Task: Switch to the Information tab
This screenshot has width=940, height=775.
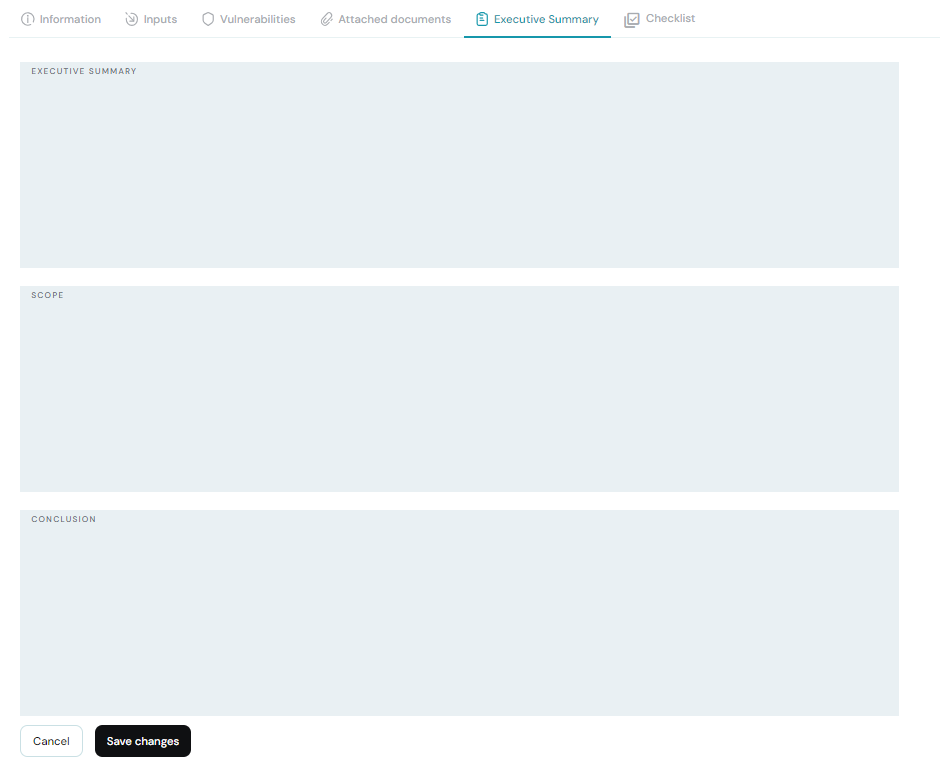Action: coord(70,19)
